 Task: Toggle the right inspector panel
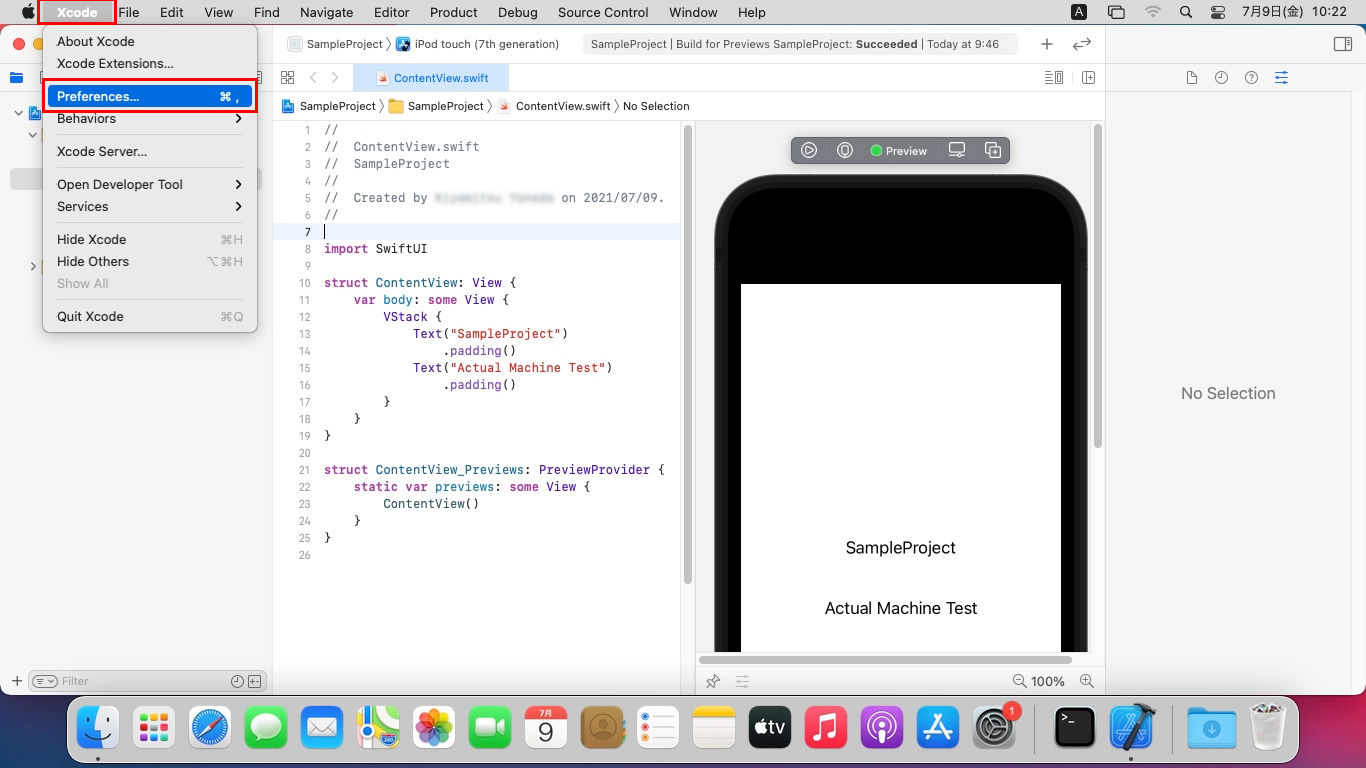coord(1343,44)
